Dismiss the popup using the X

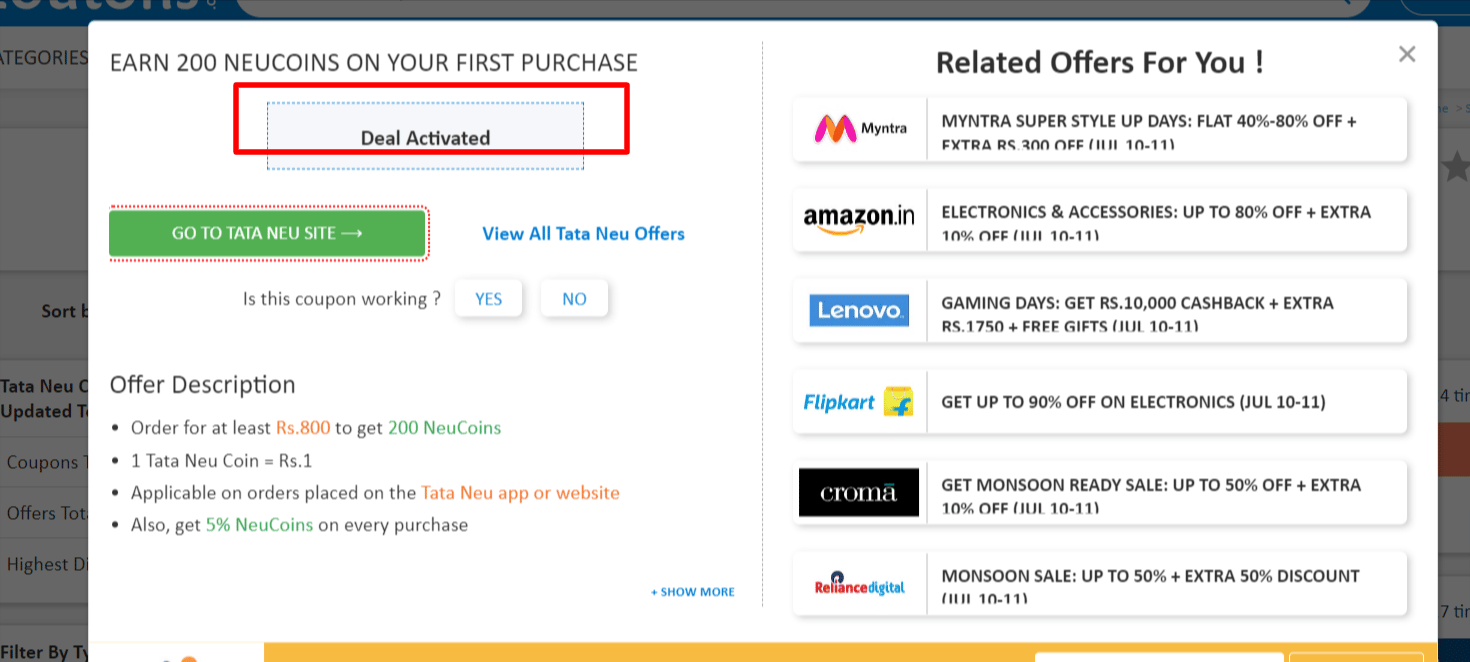coord(1407,54)
